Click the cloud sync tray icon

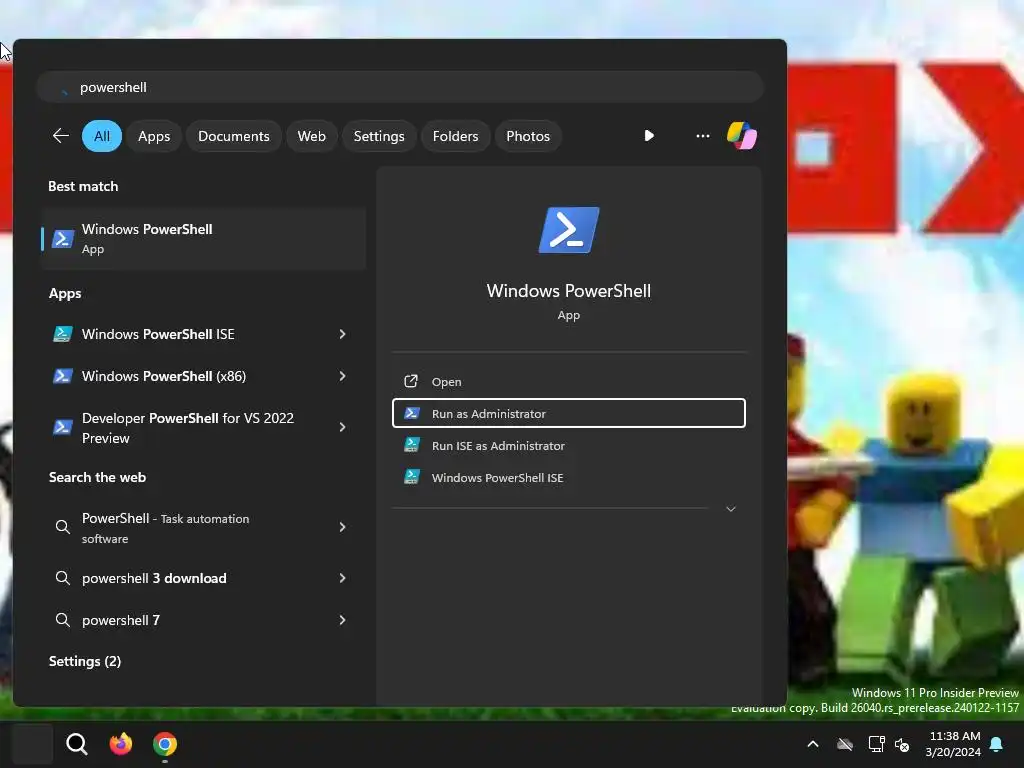[845, 744]
